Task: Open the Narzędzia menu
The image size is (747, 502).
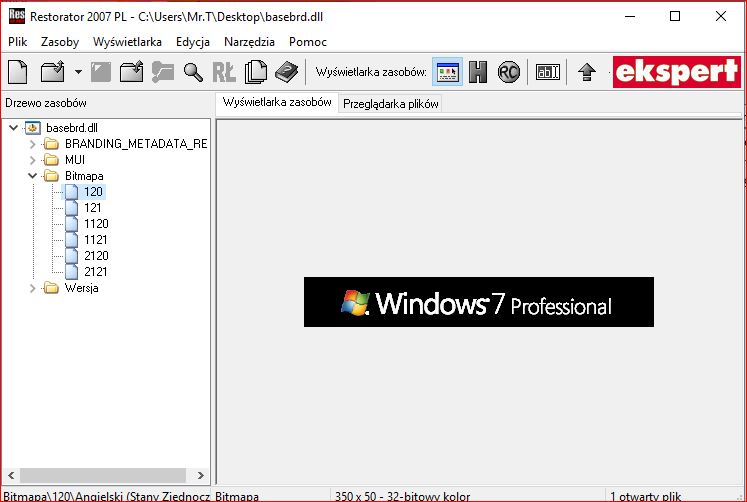Action: pyautogui.click(x=249, y=42)
